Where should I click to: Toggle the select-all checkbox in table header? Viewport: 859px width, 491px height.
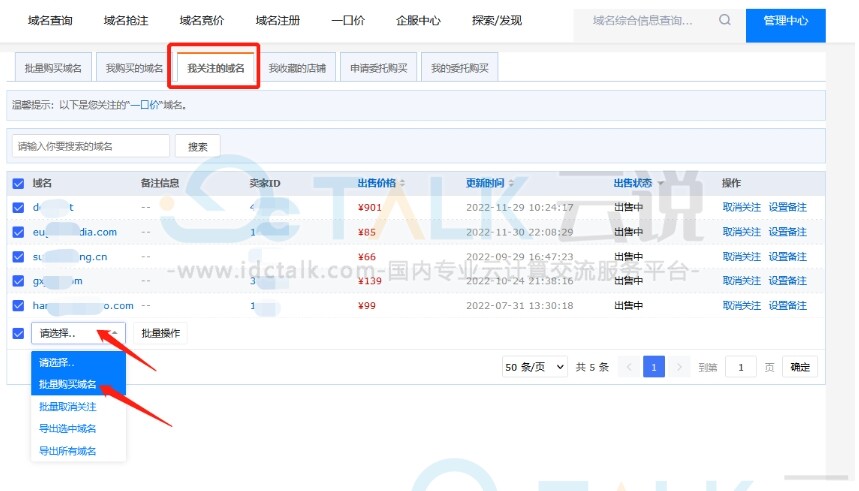click(18, 184)
